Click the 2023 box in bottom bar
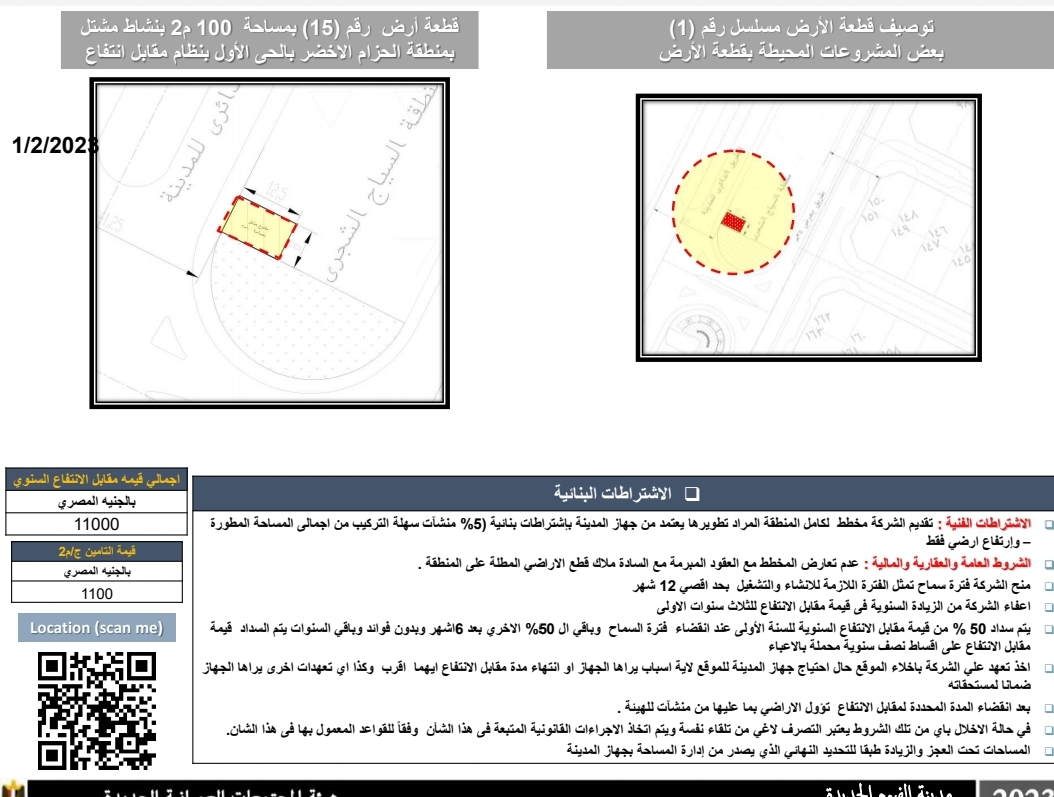The height and width of the screenshot is (797, 1054). click(x=1015, y=790)
